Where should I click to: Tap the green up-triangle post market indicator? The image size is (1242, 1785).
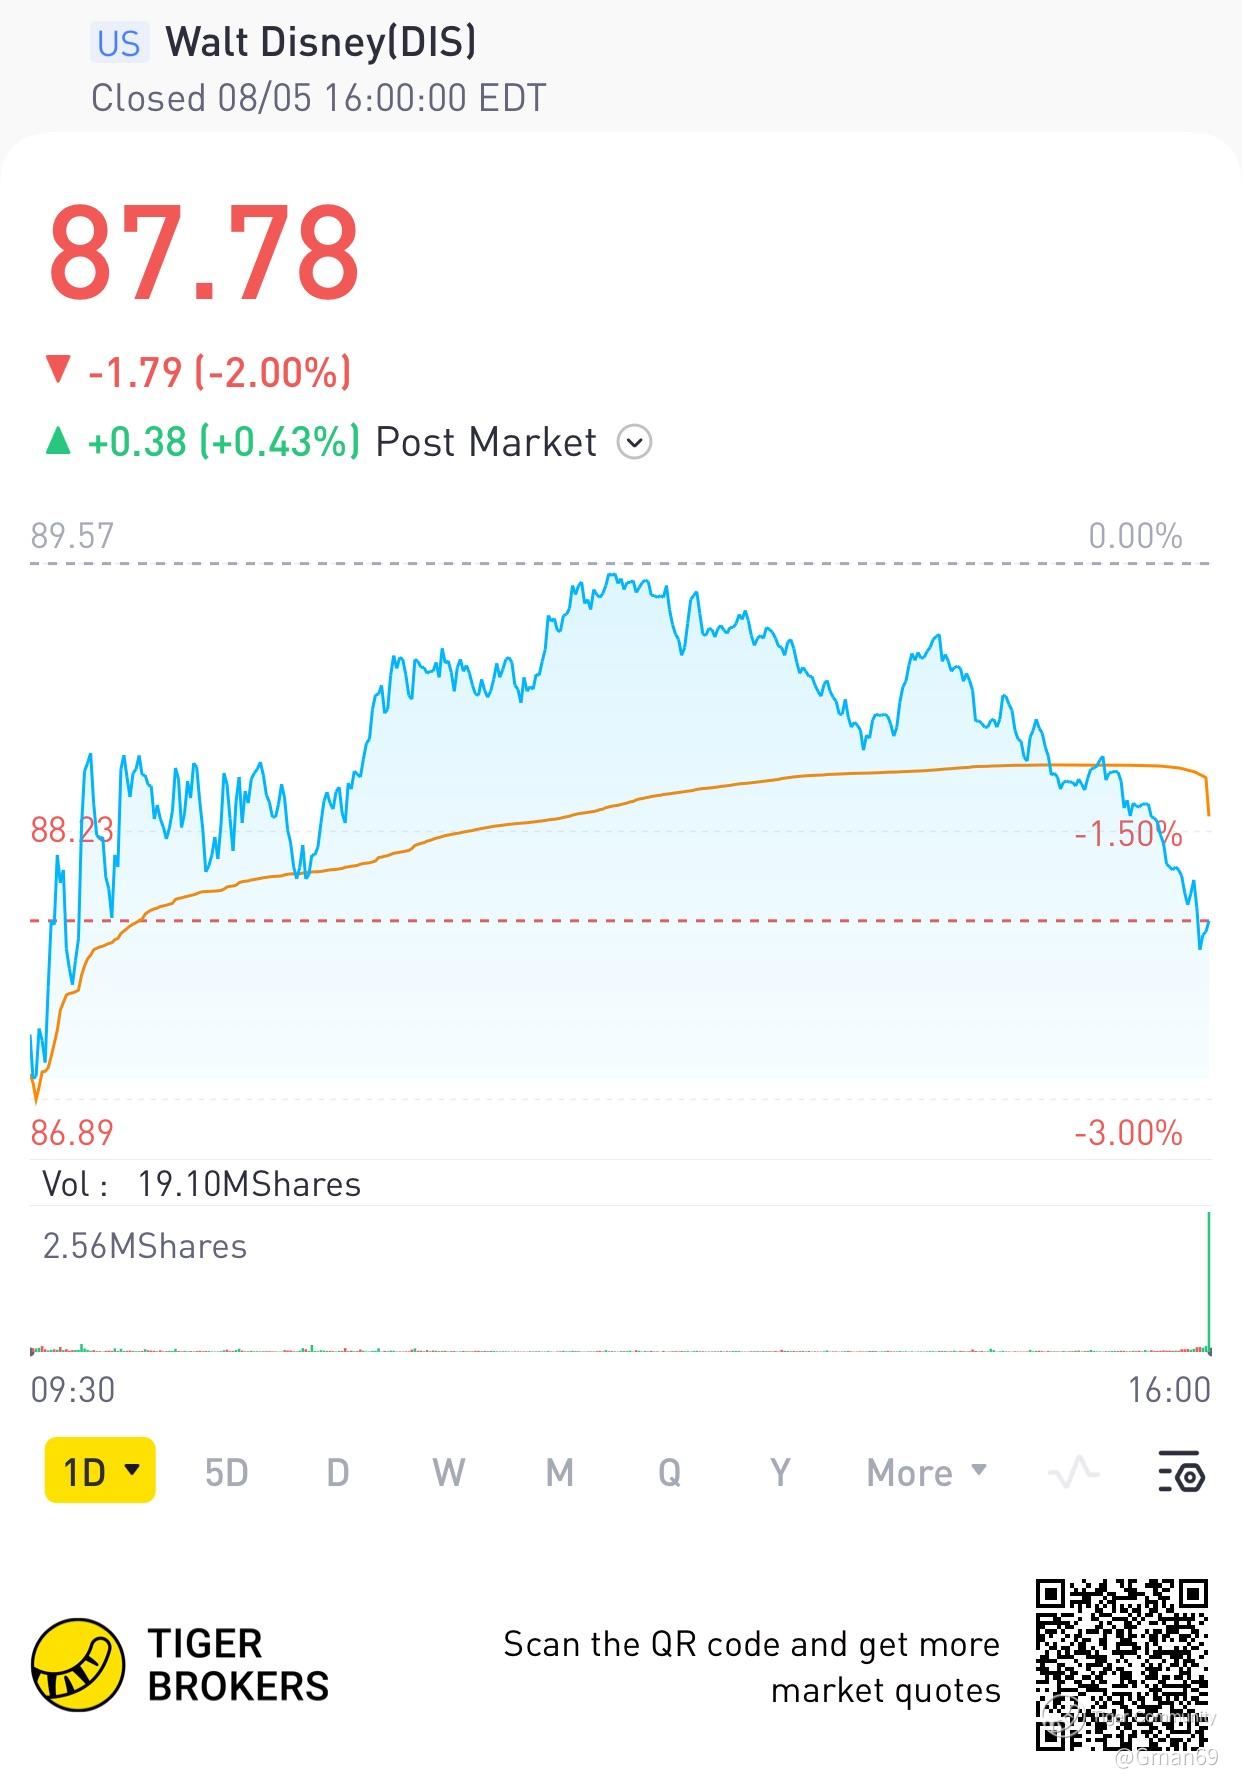pyautogui.click(x=59, y=441)
